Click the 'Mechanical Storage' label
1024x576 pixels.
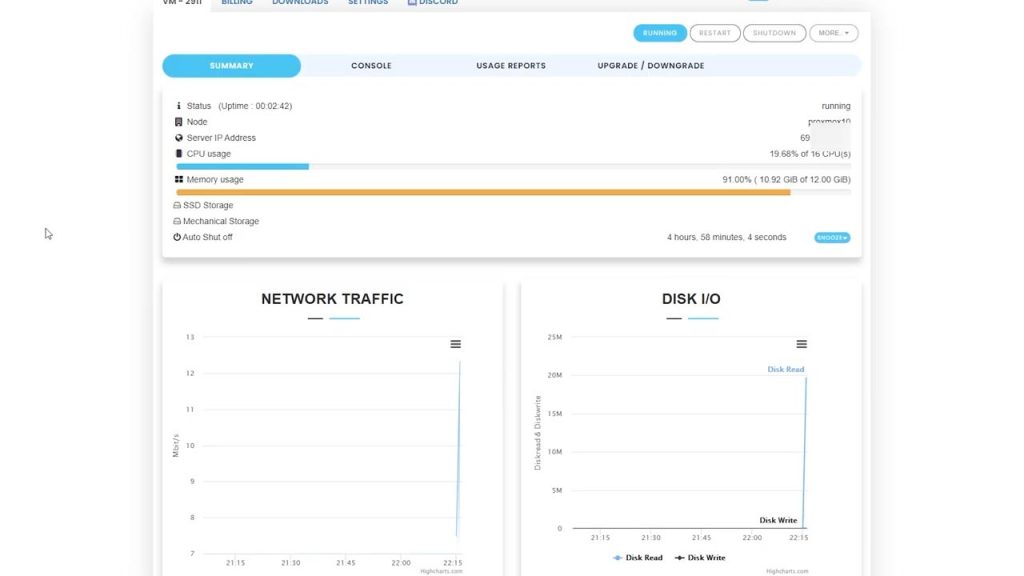221,221
